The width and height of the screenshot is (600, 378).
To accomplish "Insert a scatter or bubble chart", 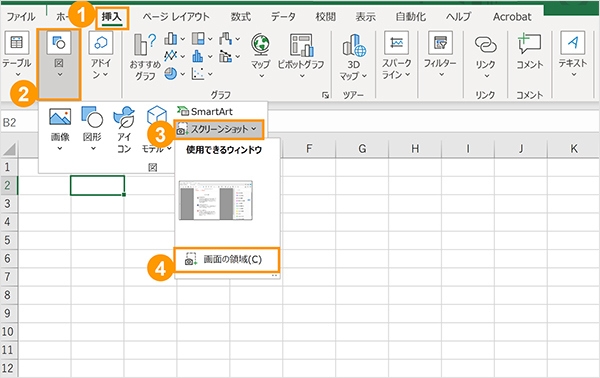I will tap(198, 73).
